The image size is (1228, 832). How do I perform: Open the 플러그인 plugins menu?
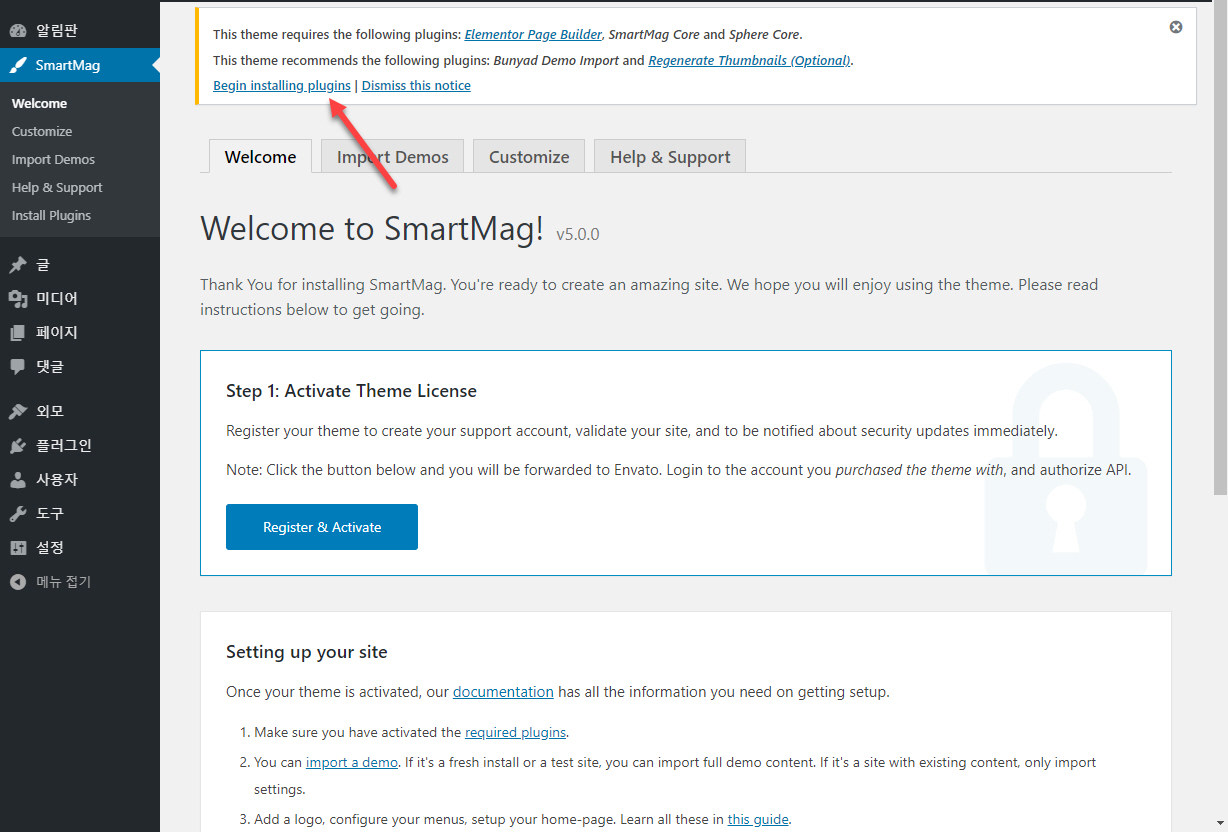click(x=80, y=446)
